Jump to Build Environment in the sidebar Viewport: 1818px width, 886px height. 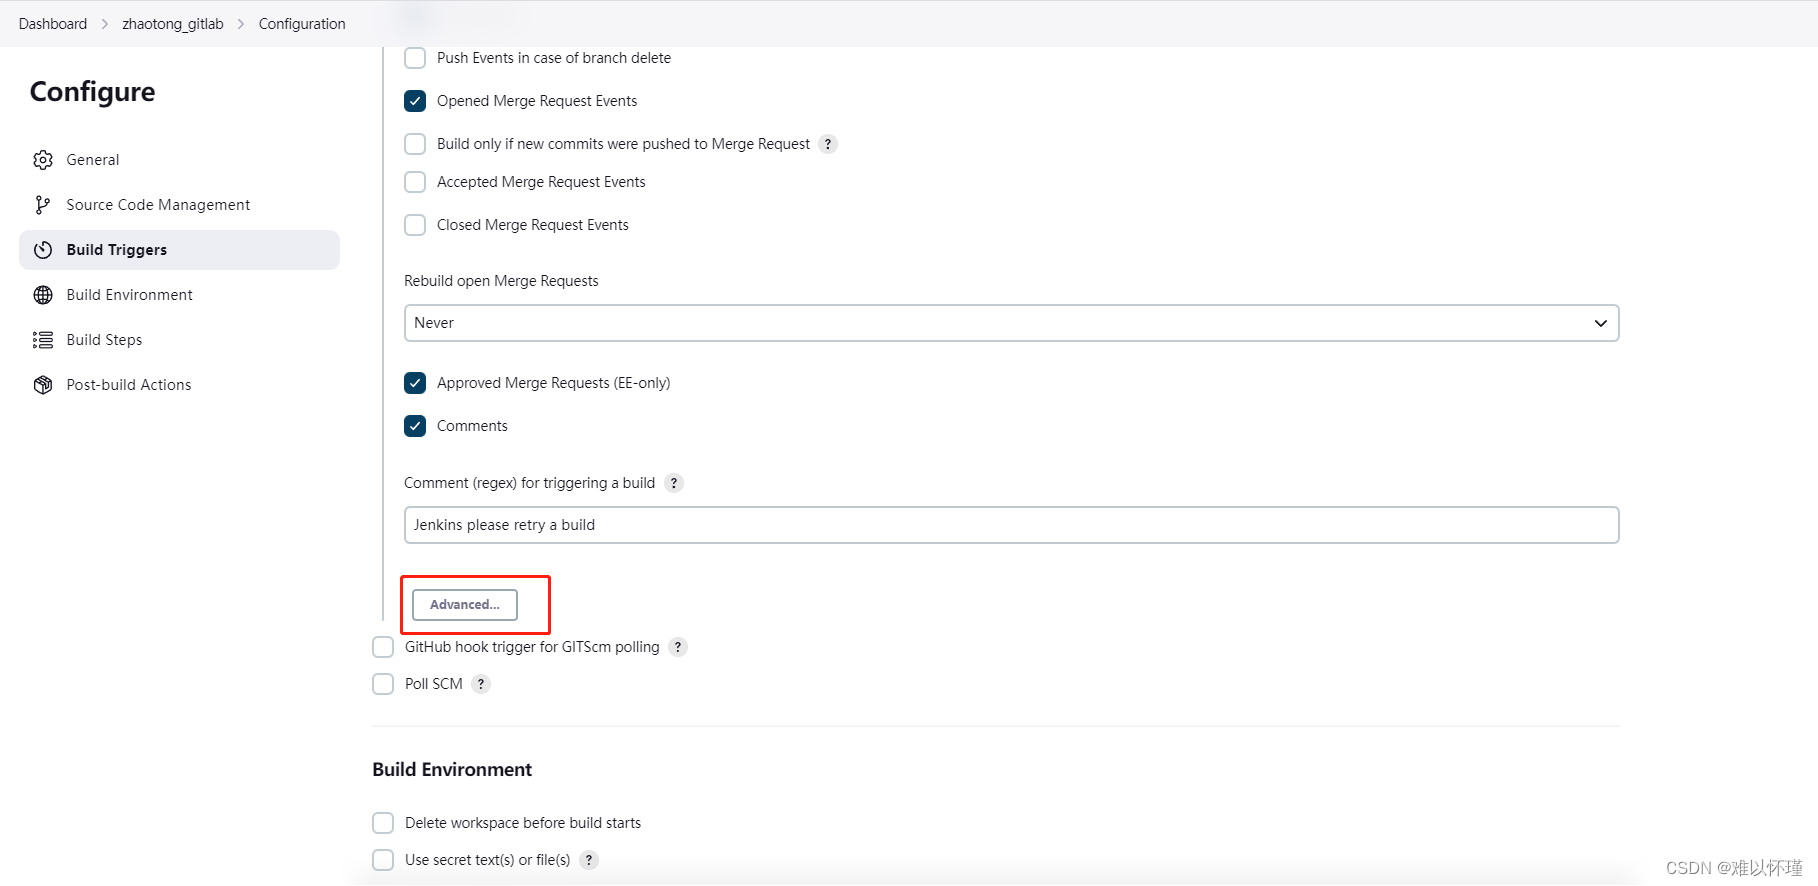pyautogui.click(x=179, y=295)
